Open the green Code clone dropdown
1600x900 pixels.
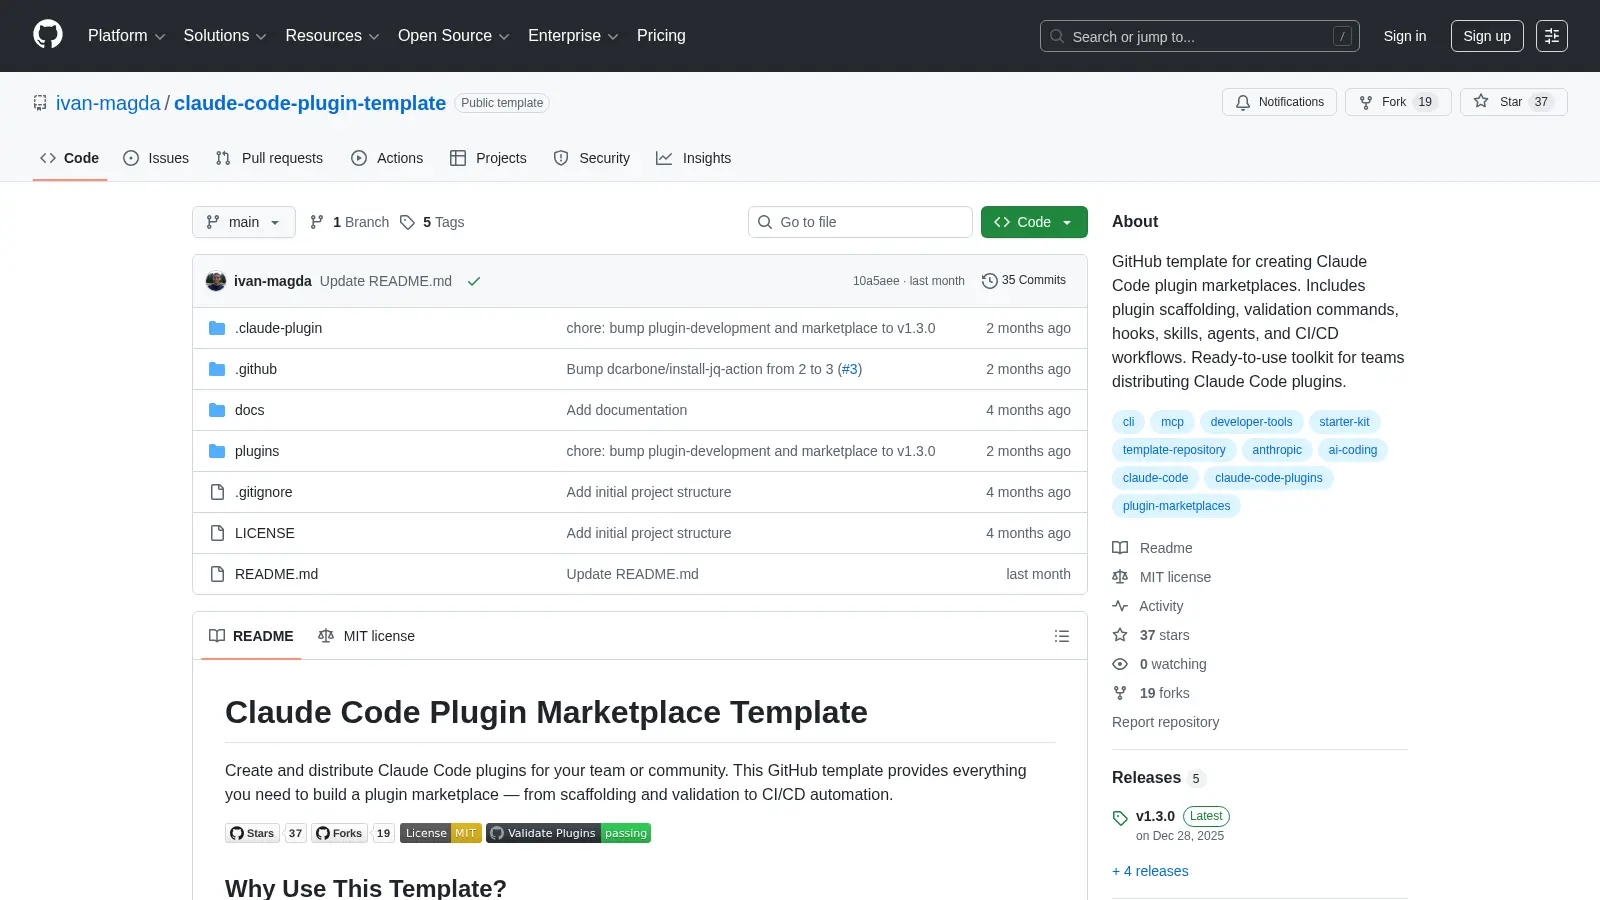pos(1034,222)
